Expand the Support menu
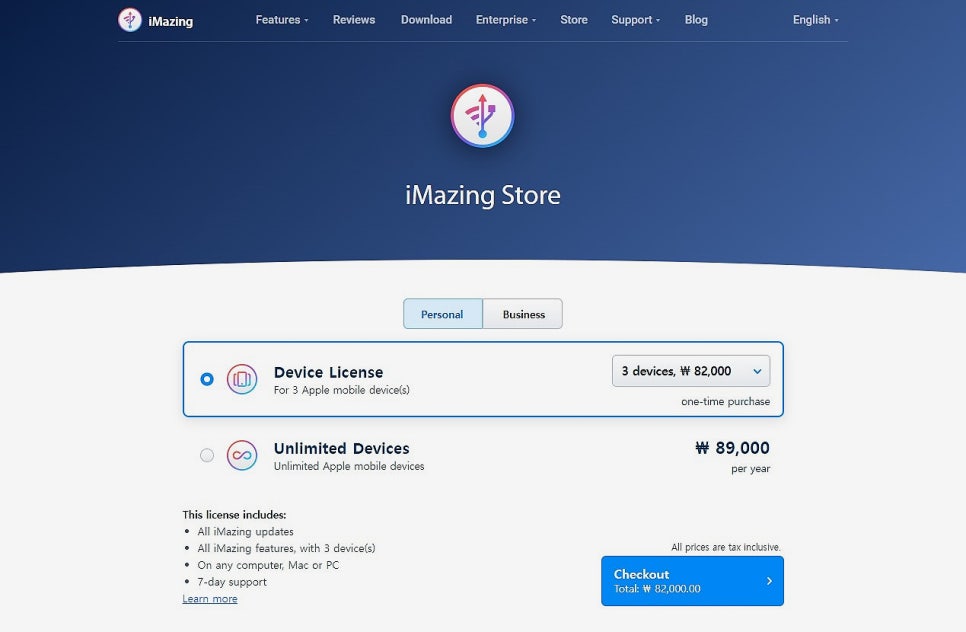966x632 pixels. point(635,20)
